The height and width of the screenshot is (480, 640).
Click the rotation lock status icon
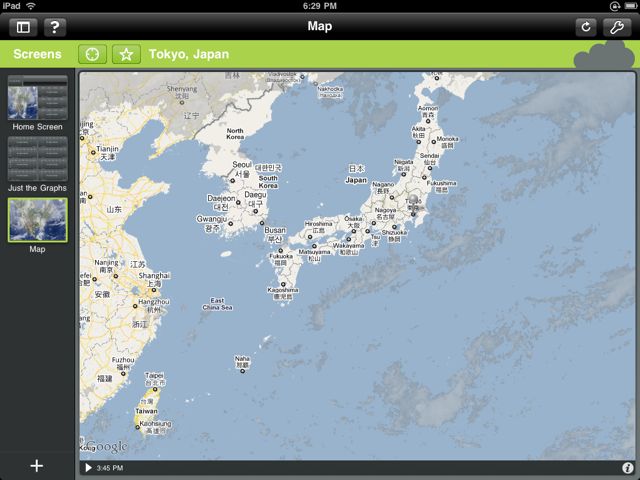tap(615, 6)
